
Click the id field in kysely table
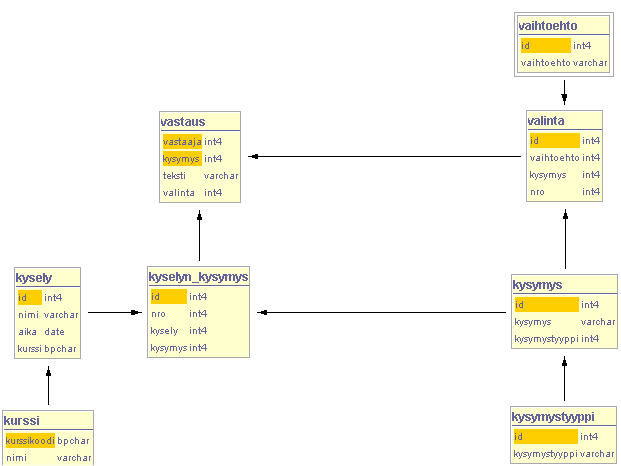coord(30,297)
